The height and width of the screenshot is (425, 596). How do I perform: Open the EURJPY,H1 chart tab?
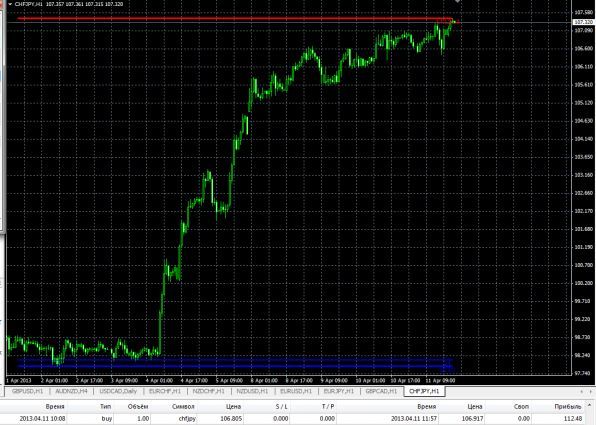point(339,391)
